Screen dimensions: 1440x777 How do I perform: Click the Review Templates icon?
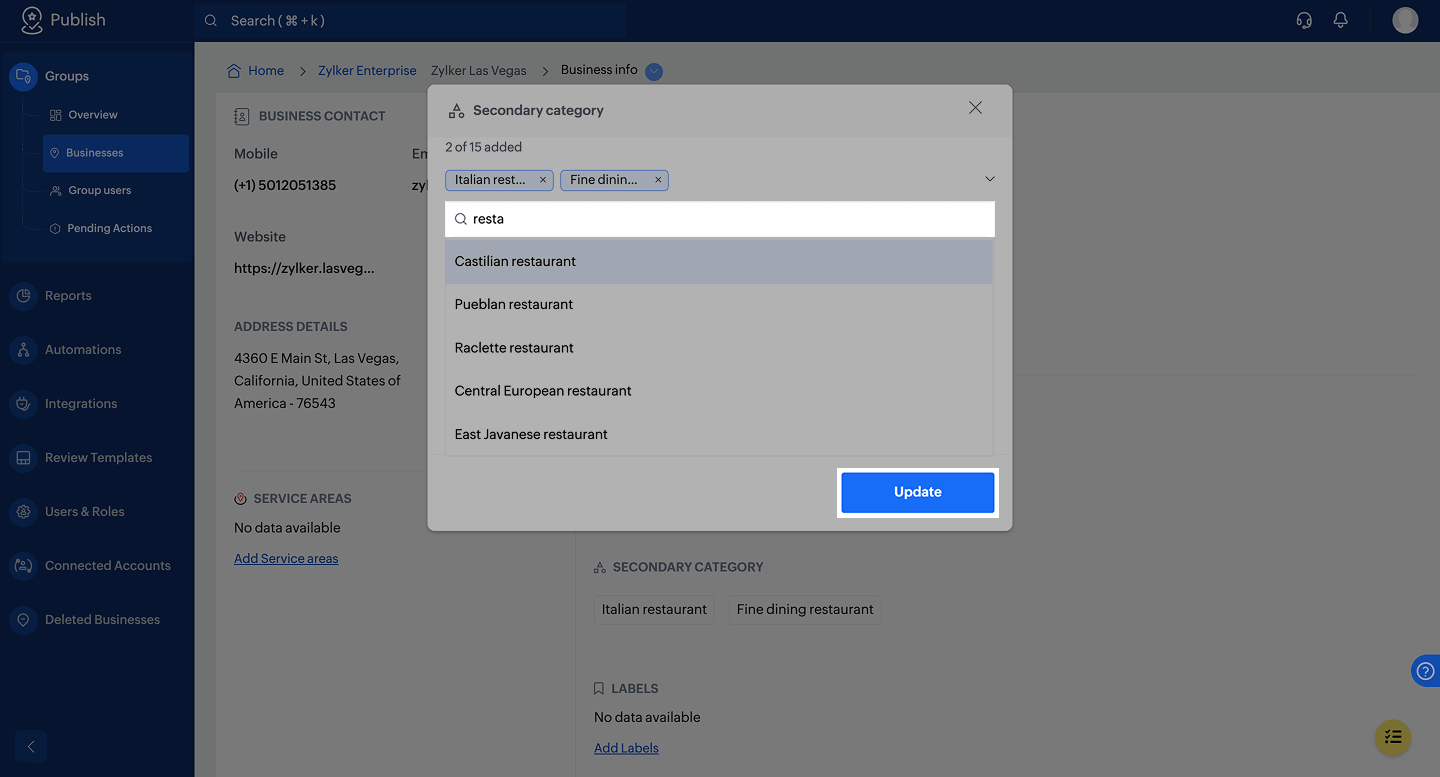(x=23, y=458)
